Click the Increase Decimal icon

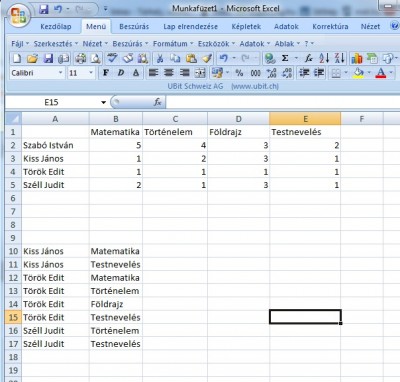(x=272, y=73)
